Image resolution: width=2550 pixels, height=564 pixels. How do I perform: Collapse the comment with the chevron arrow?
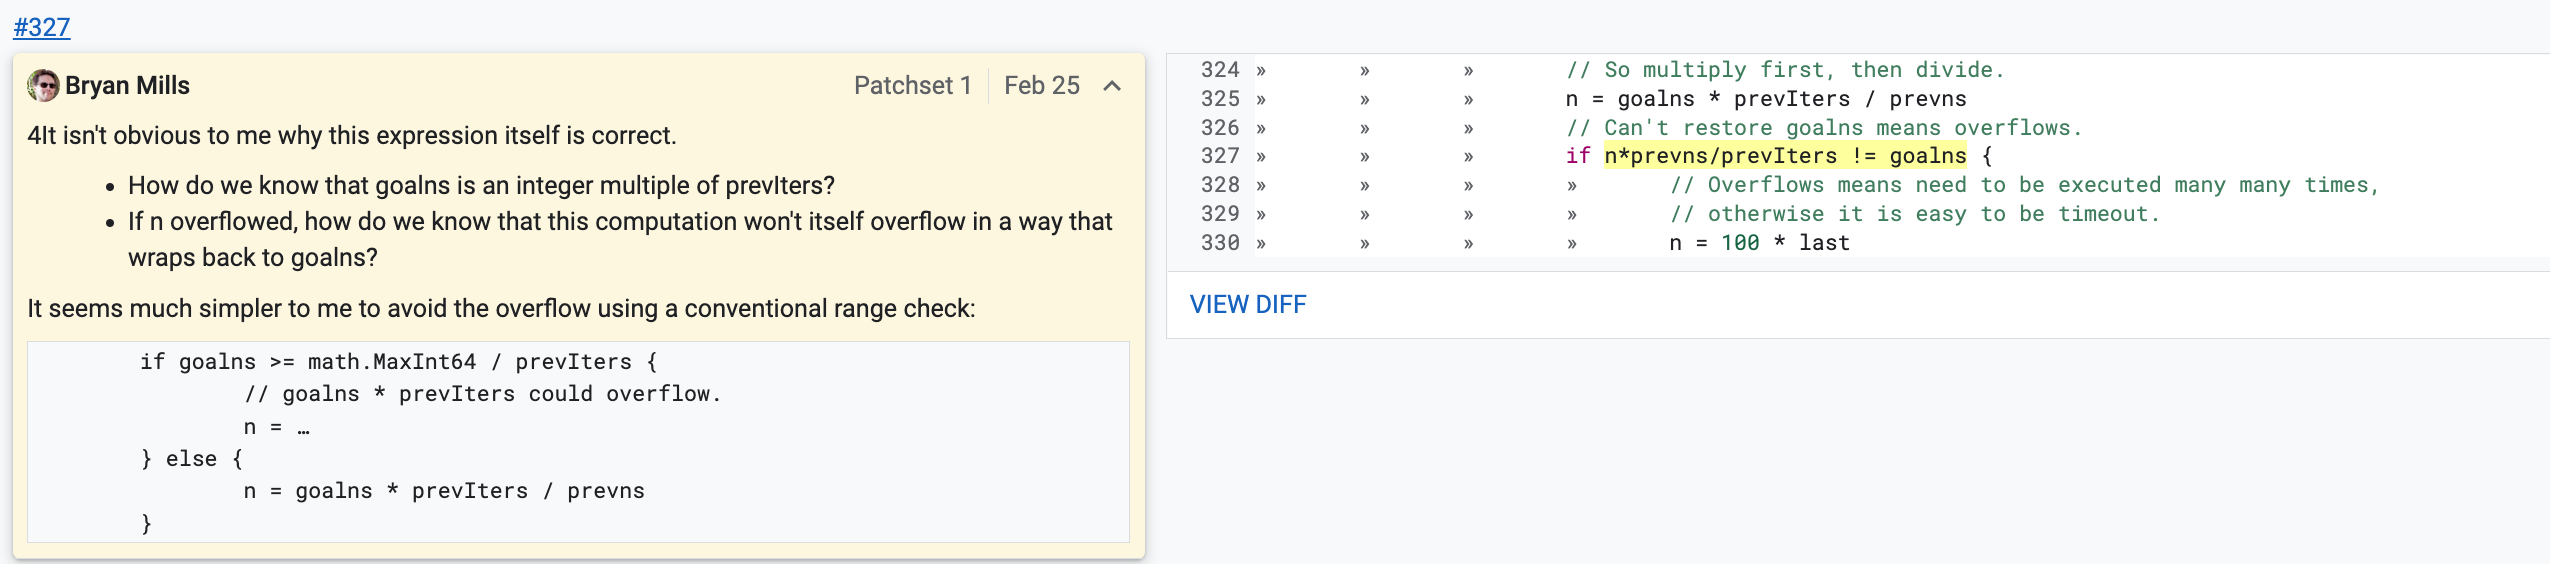coord(1112,86)
